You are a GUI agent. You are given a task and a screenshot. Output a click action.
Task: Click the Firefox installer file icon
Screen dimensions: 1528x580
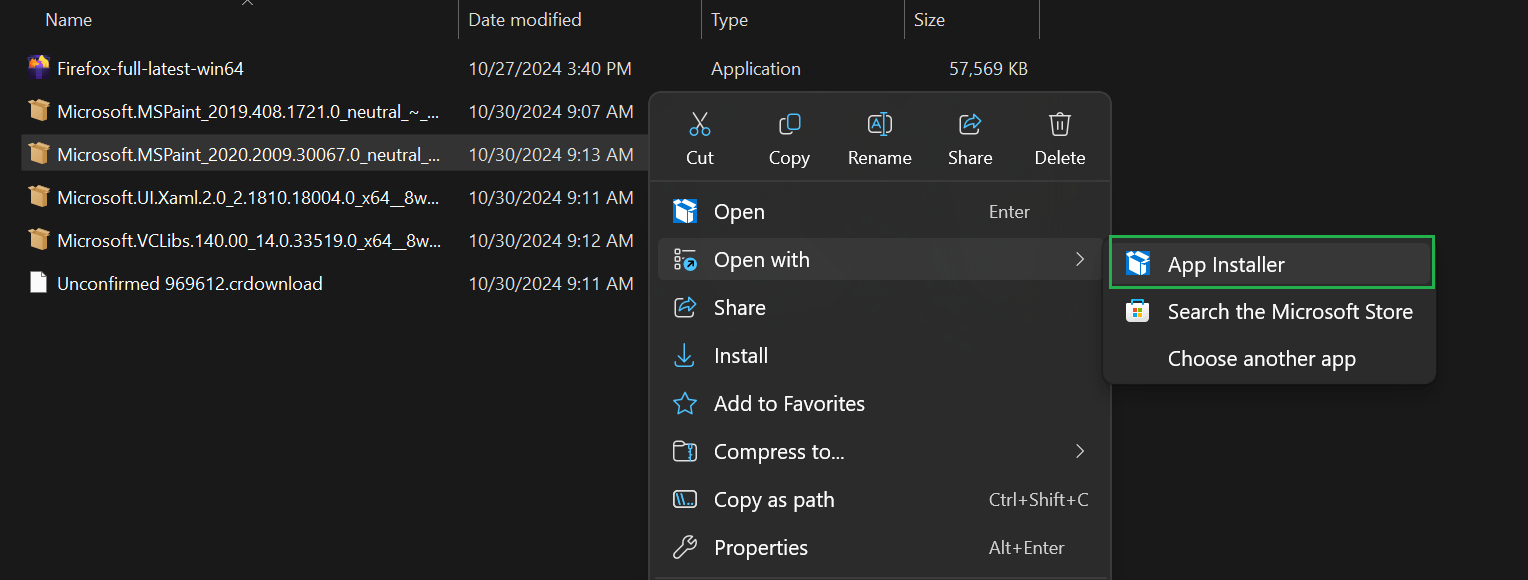[x=39, y=68]
